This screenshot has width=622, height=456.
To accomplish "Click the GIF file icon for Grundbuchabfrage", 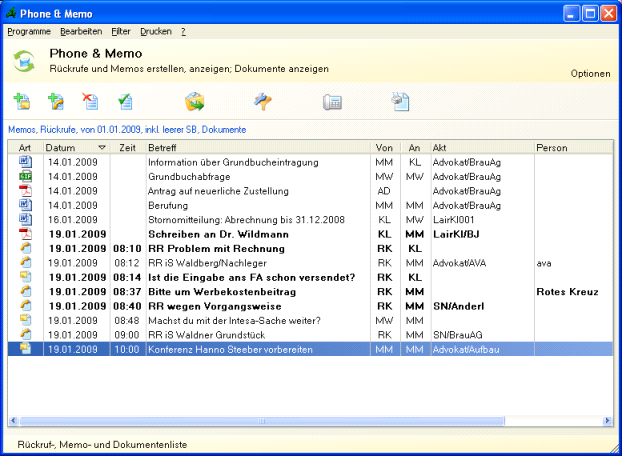I will 25,176.
